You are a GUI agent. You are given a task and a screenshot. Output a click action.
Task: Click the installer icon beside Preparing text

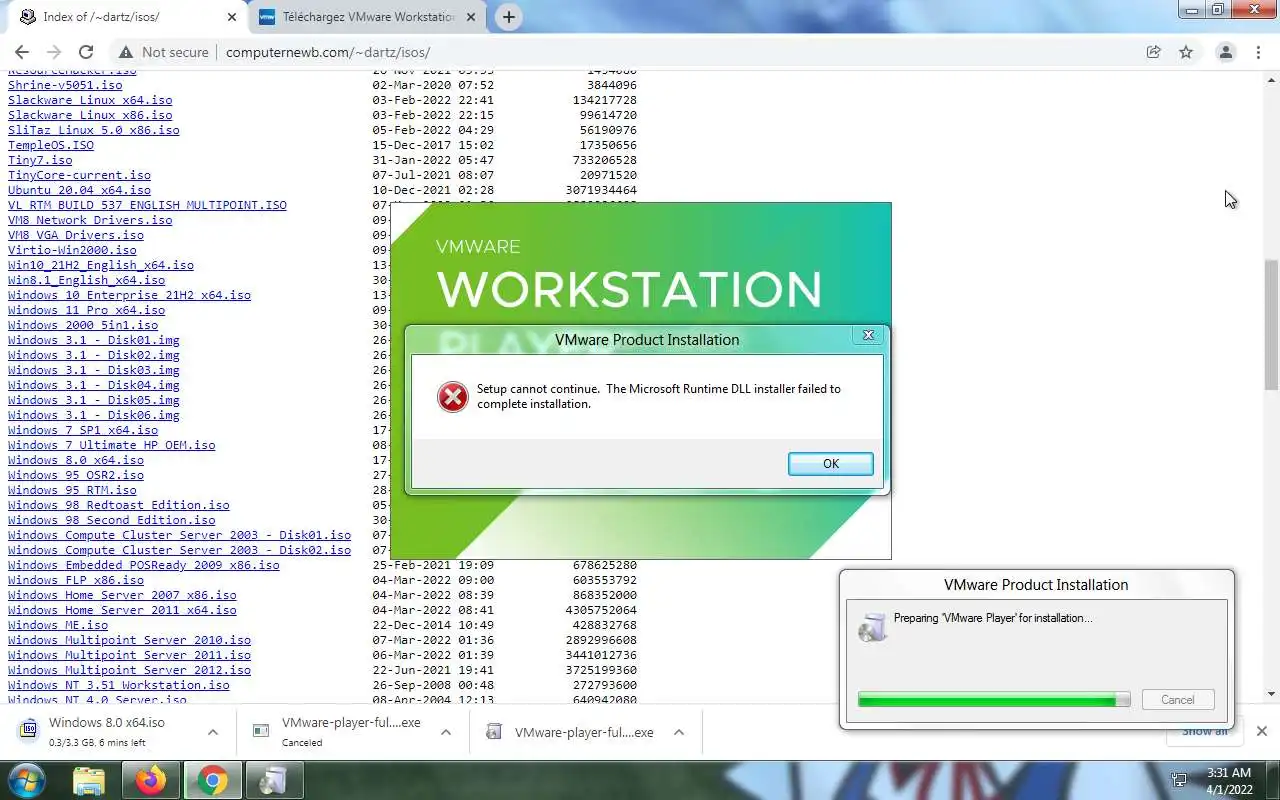(873, 627)
